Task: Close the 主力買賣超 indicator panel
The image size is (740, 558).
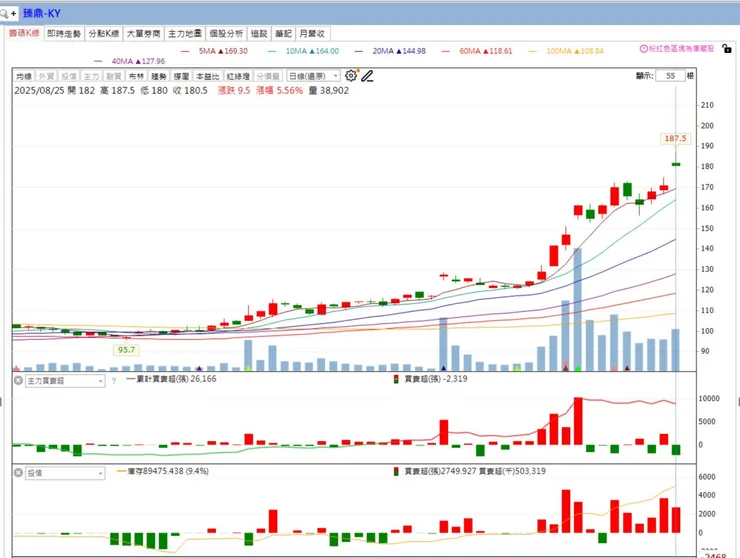Action: [x=18, y=380]
